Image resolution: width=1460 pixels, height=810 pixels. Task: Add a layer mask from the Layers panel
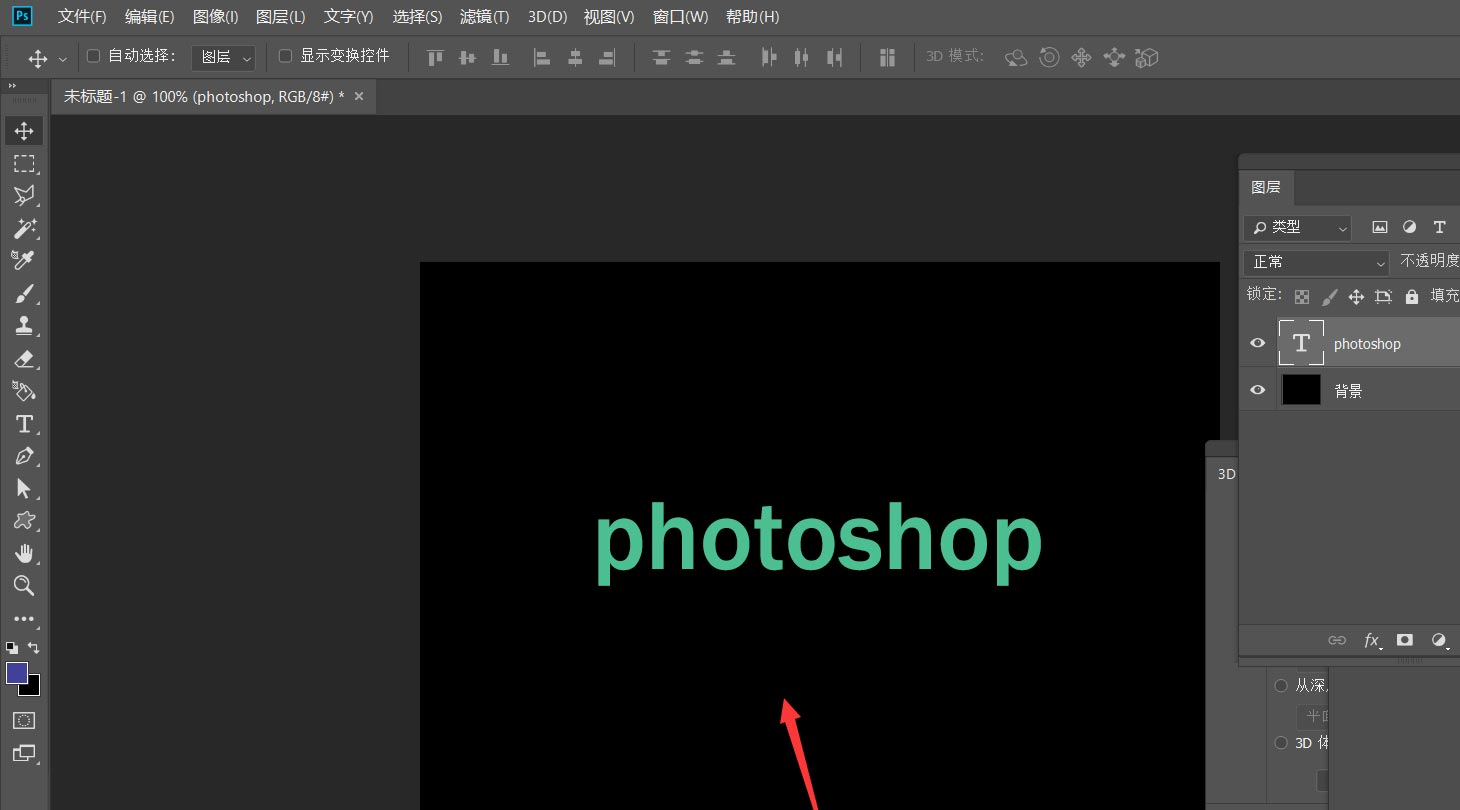[x=1405, y=640]
